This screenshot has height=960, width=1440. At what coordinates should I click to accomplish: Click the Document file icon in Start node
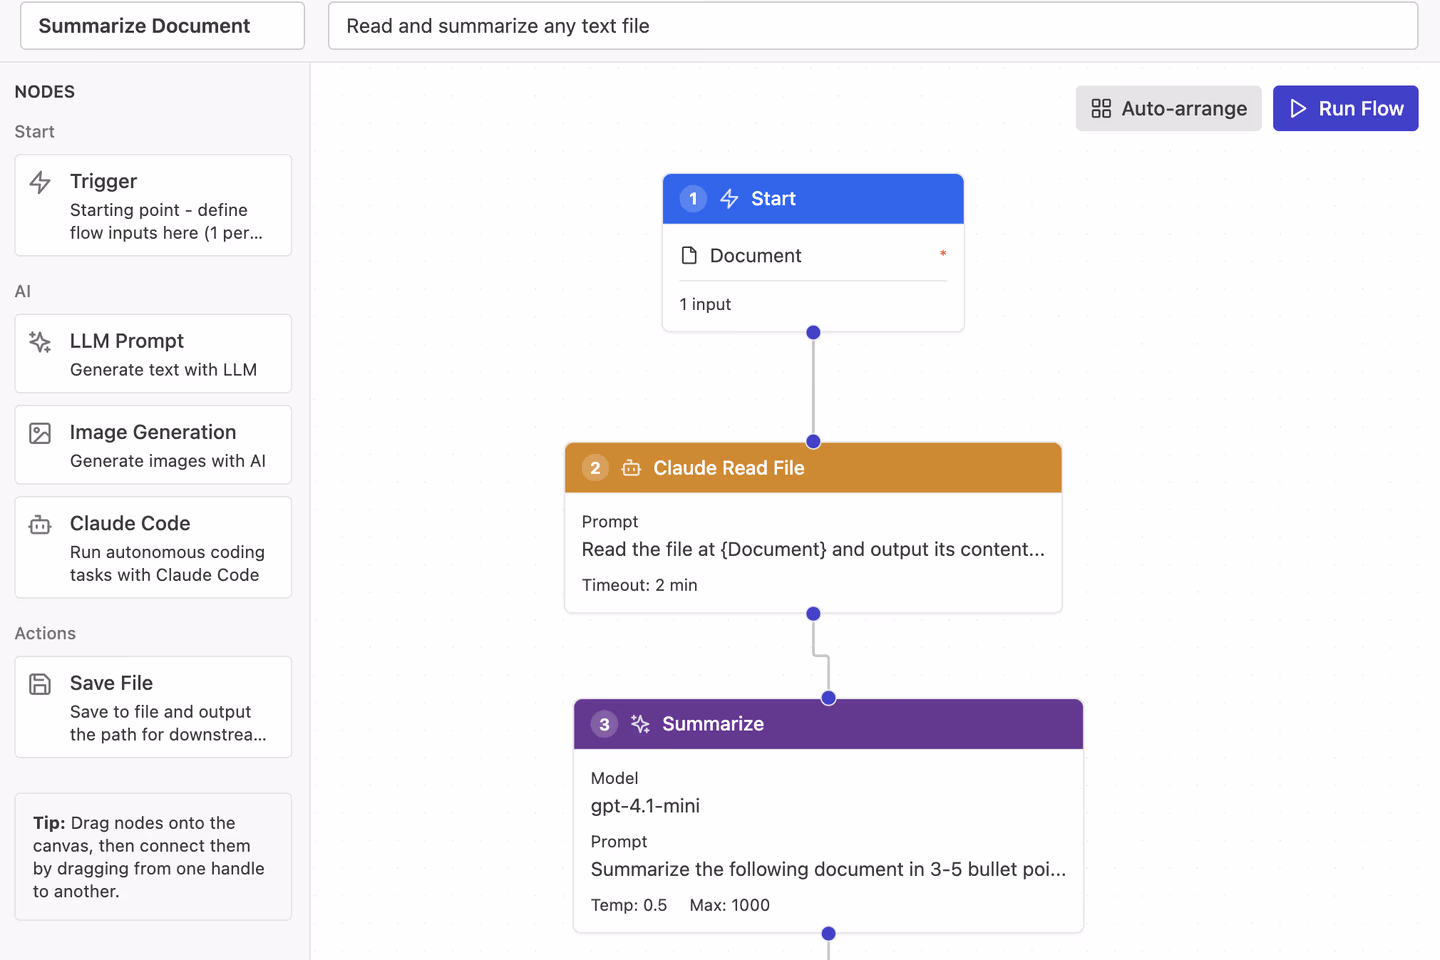point(689,255)
